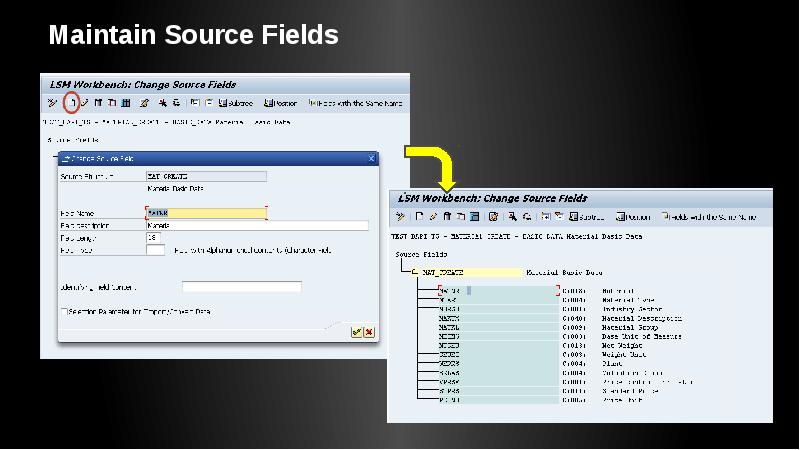Select the Base Unit of Measure field row
Screen dimensions: 800x450
(561, 337)
